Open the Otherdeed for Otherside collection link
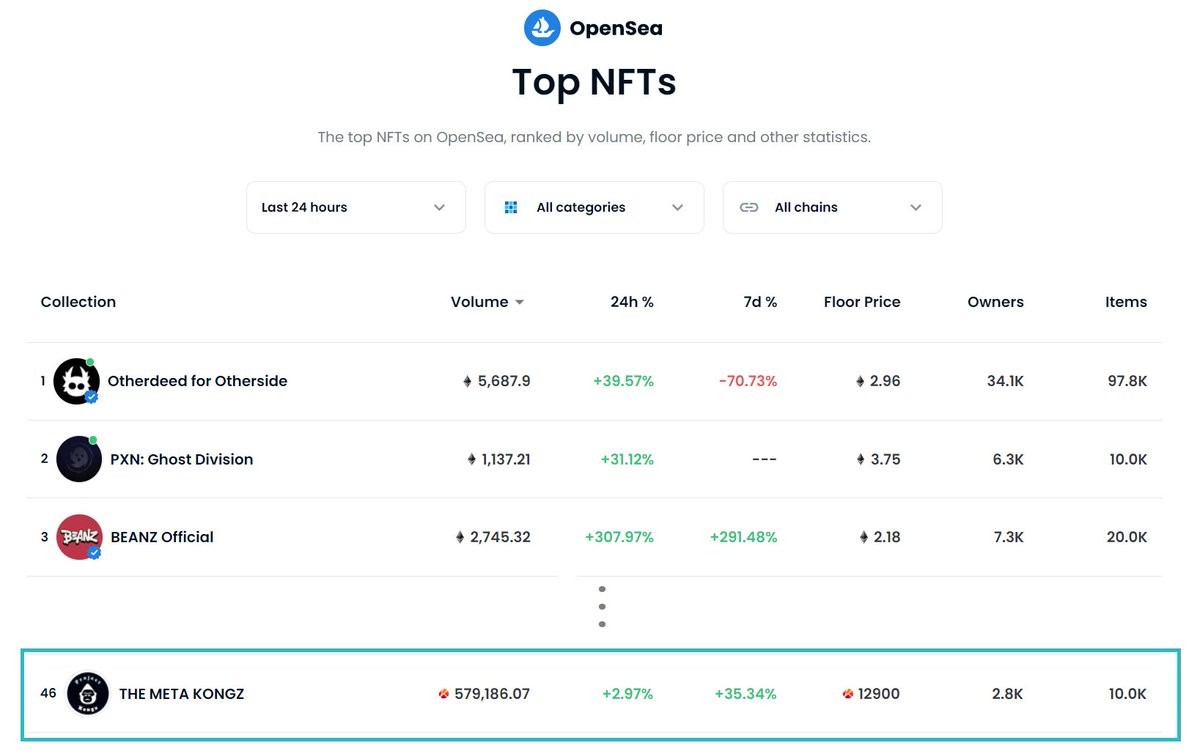 197,381
